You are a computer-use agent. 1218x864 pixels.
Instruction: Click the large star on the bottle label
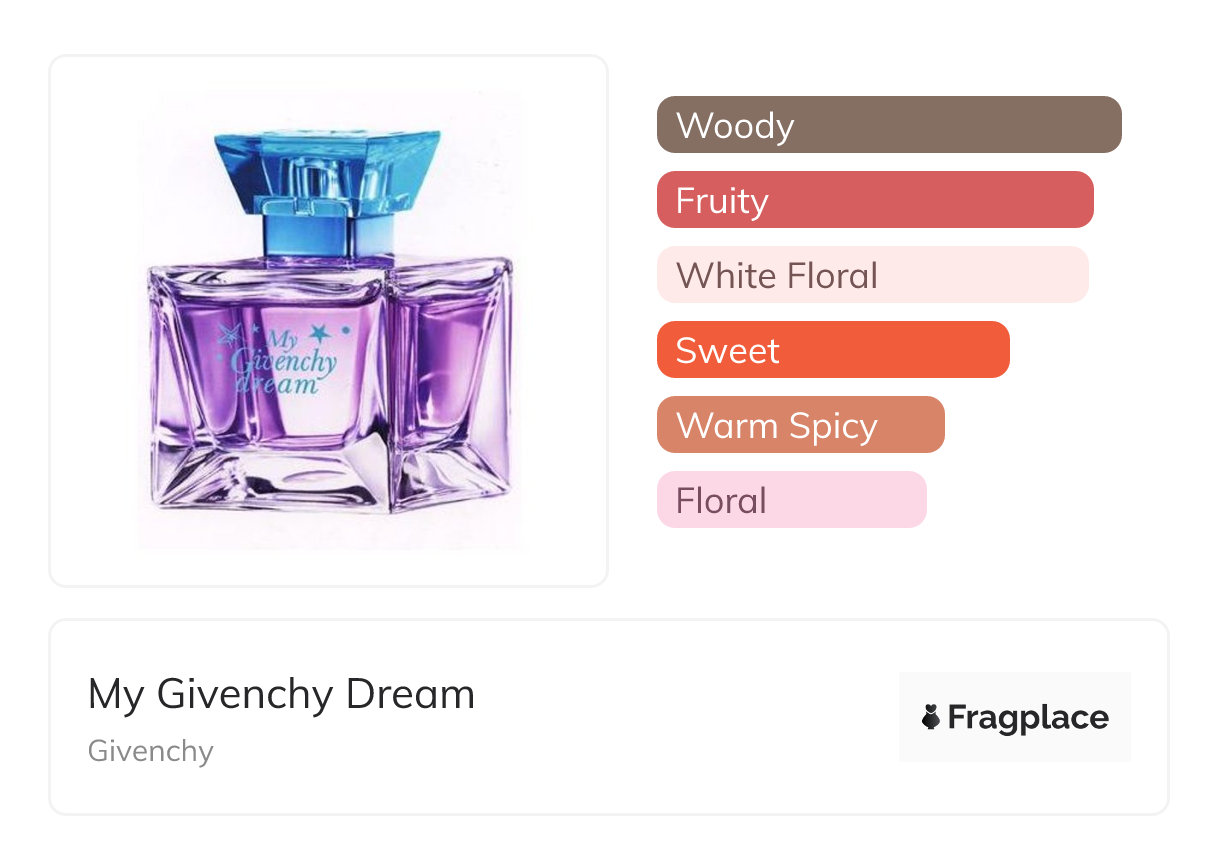(x=320, y=332)
